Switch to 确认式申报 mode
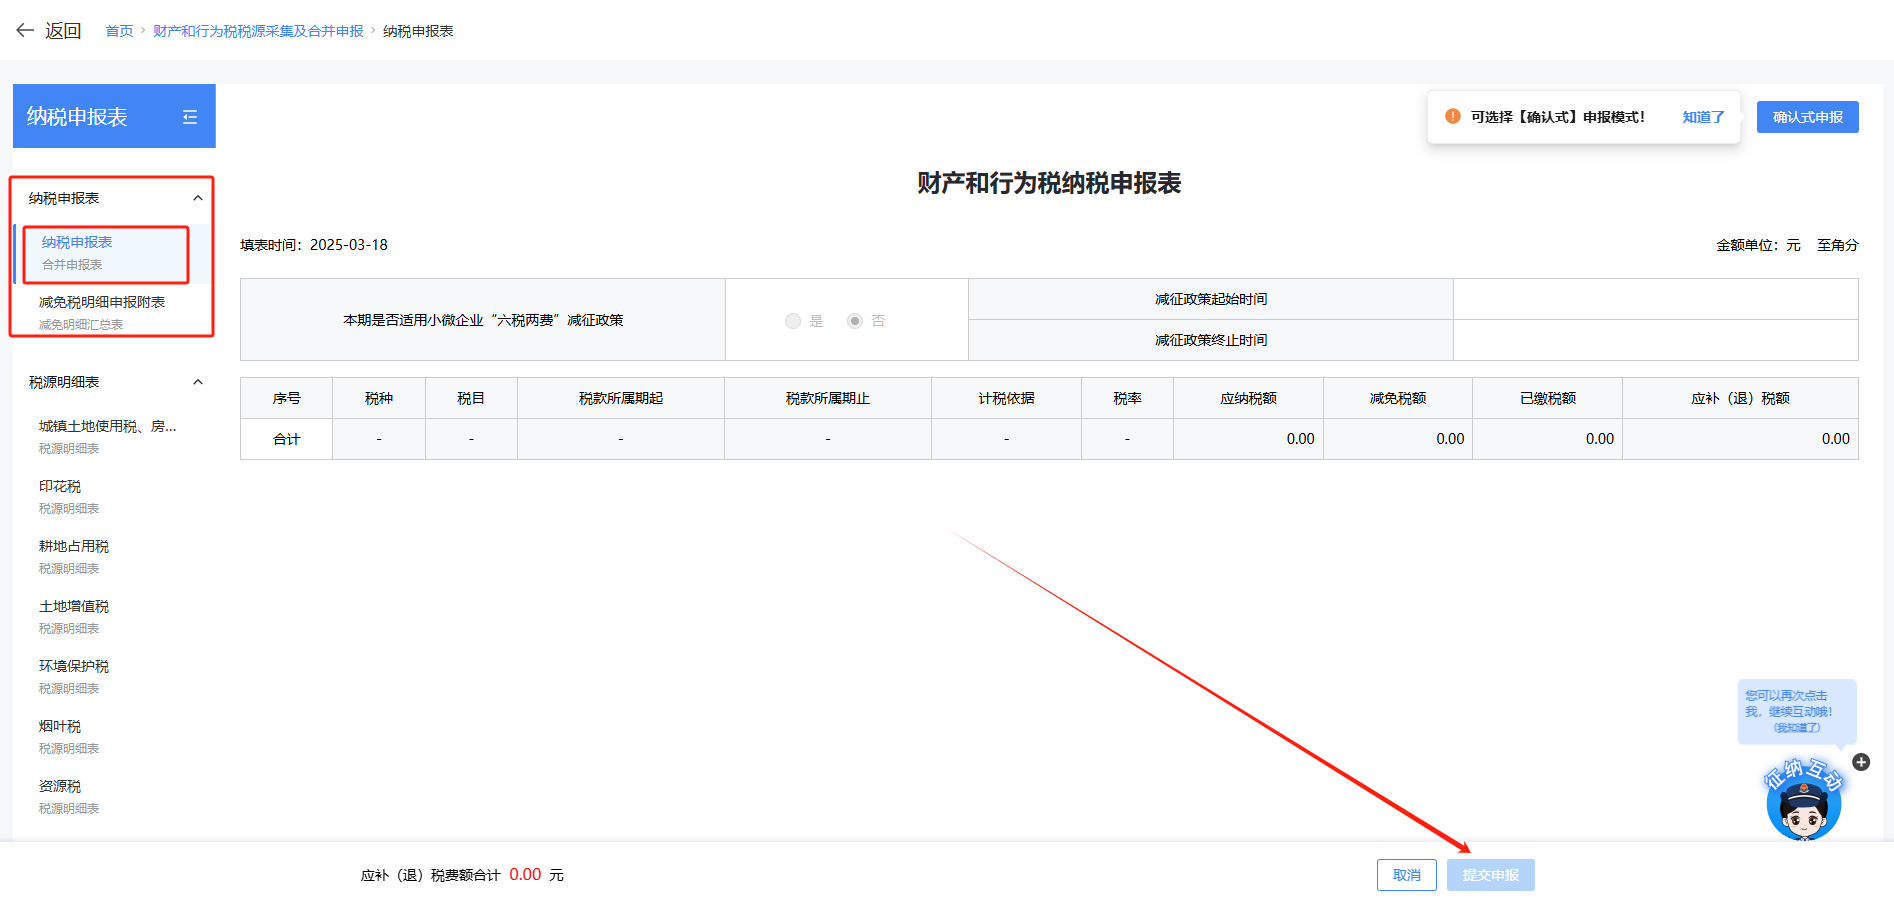 click(1807, 116)
